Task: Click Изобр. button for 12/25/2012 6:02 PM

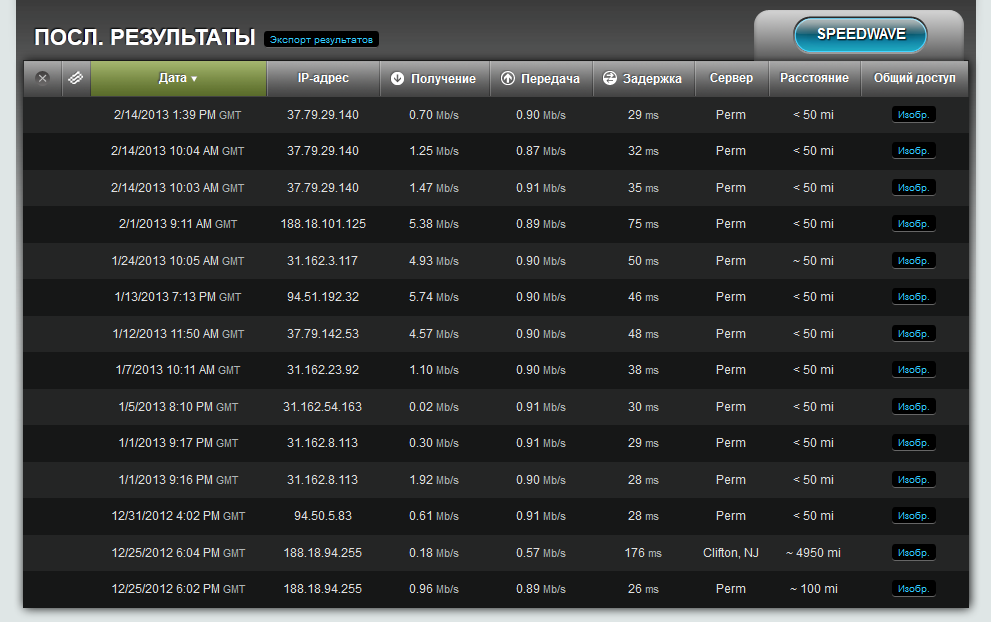Action: (x=913, y=589)
